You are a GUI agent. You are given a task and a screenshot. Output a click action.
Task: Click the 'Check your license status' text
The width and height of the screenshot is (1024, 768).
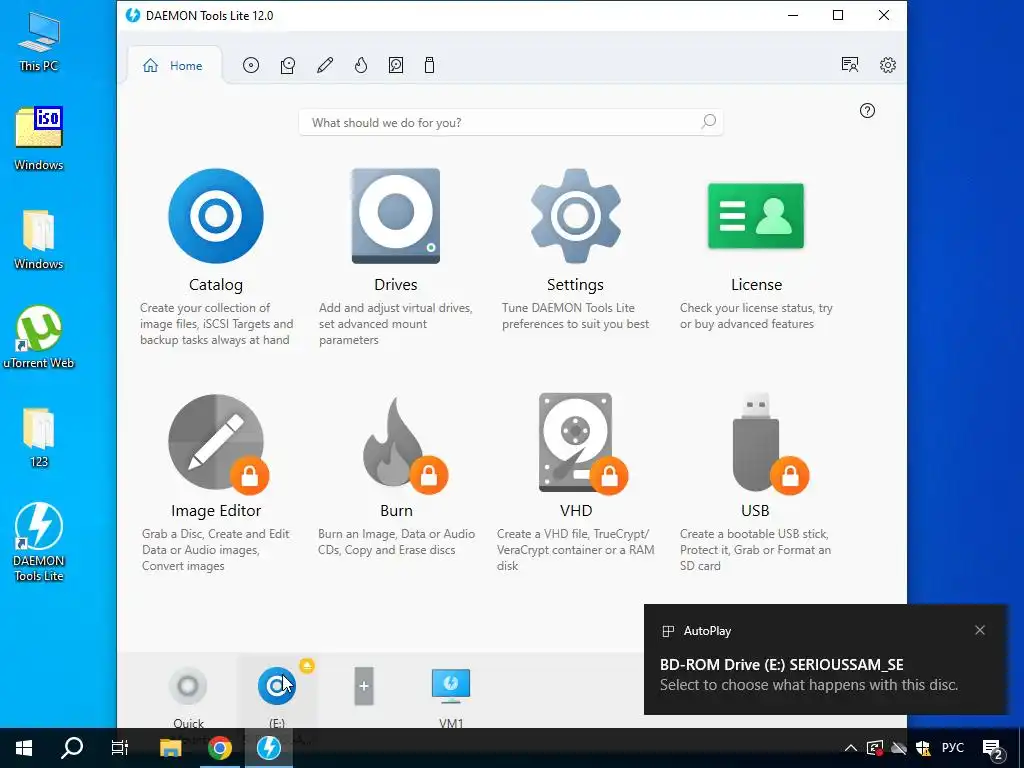coord(756,315)
